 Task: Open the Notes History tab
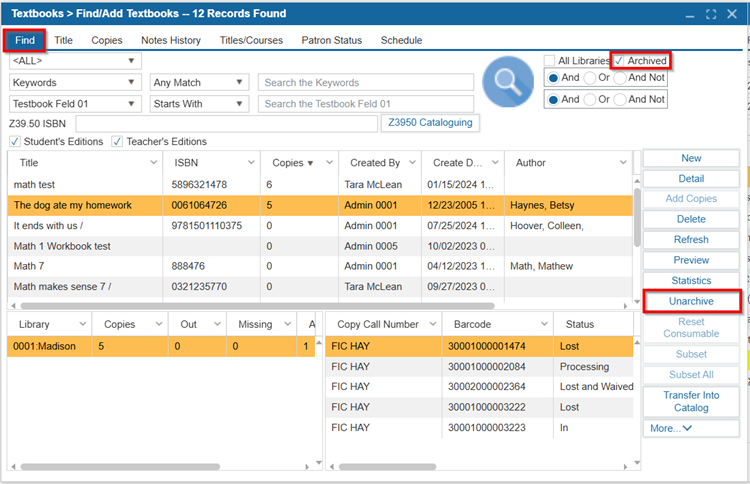click(x=171, y=40)
